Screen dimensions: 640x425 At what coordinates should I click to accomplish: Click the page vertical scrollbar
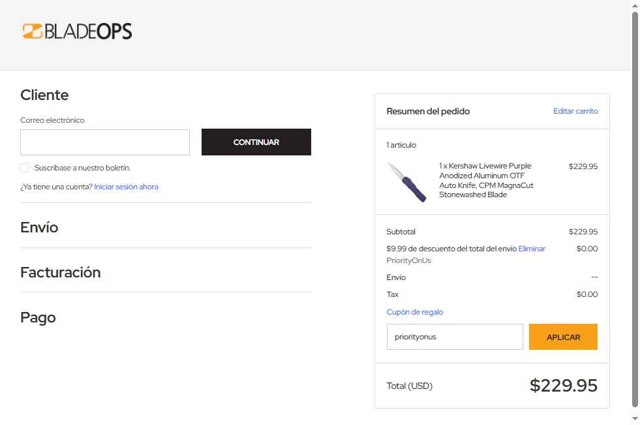click(635, 208)
